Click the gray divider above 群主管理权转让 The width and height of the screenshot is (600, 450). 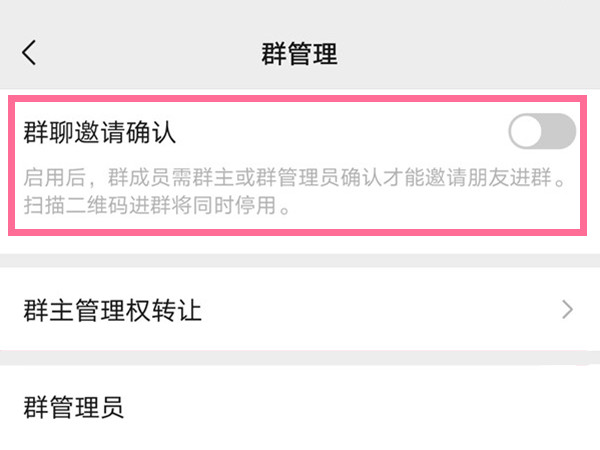click(x=300, y=261)
